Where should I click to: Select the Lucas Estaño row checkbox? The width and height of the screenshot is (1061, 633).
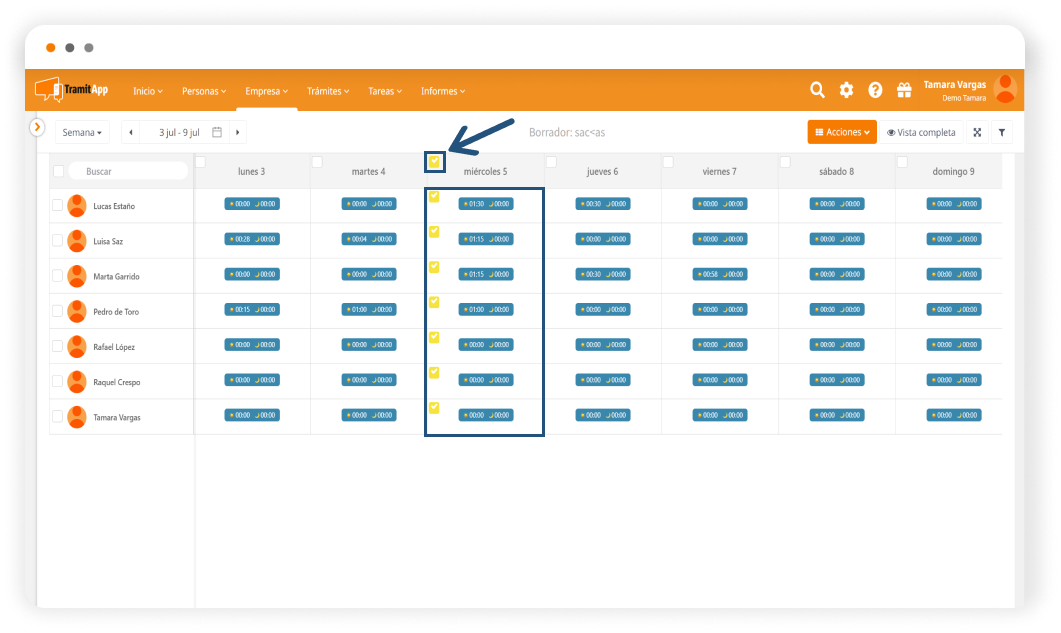[x=58, y=206]
